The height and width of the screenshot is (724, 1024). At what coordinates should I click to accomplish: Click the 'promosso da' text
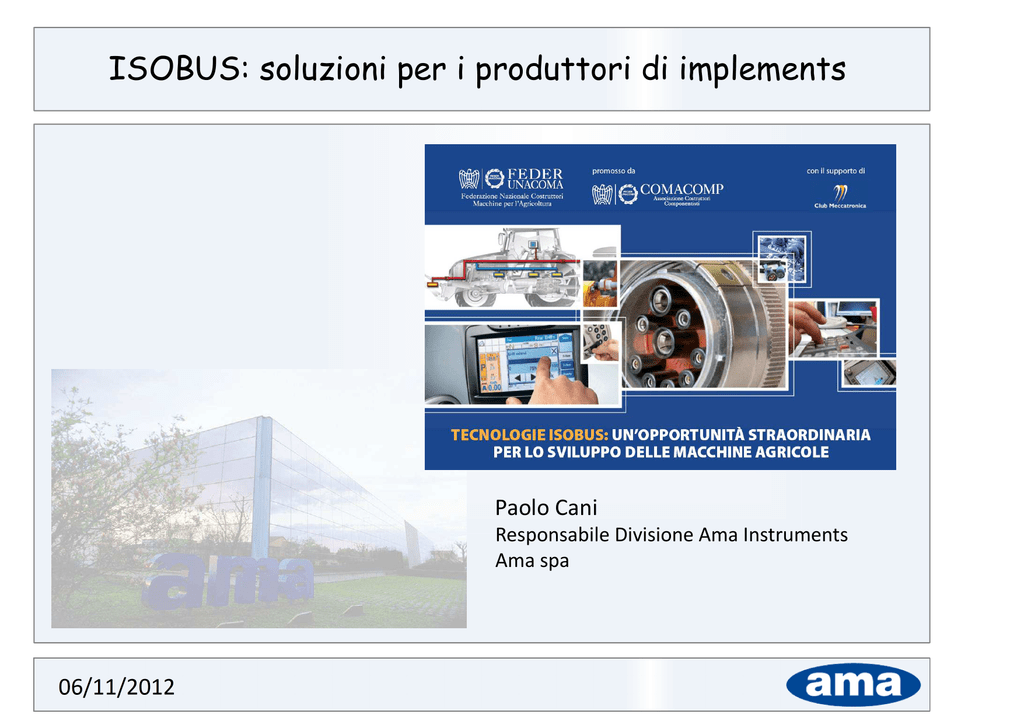coord(613,171)
